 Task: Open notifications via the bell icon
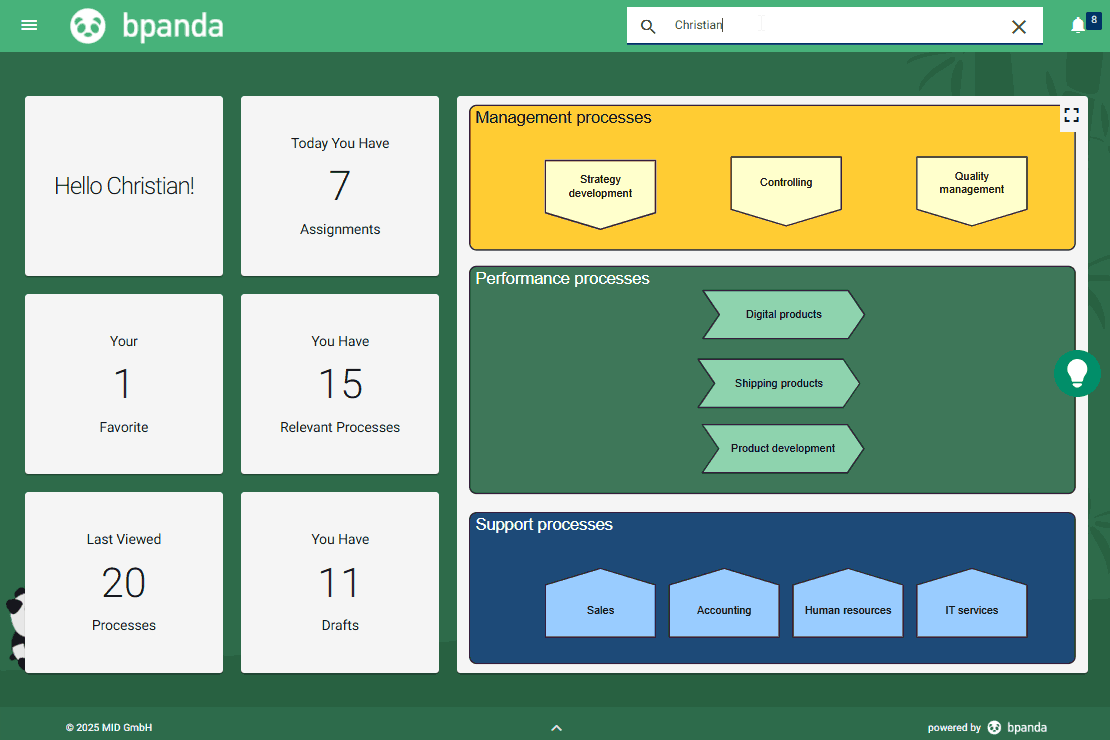[x=1078, y=25]
